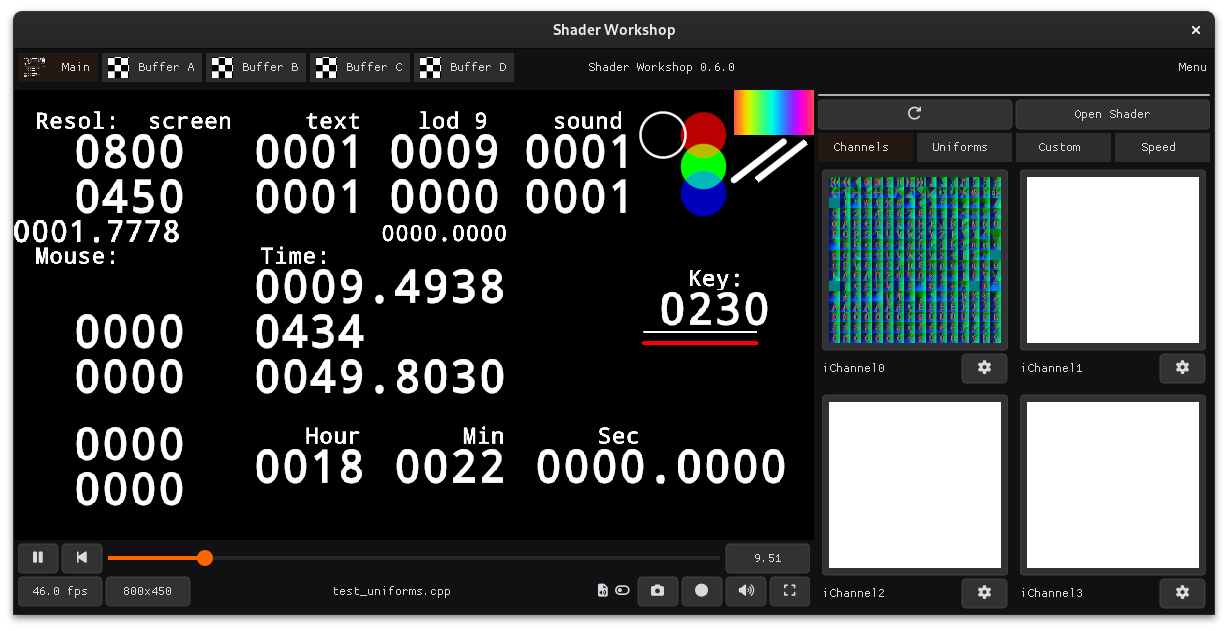Flip the small toggle switch icon
1228x631 pixels.
pos(622,591)
